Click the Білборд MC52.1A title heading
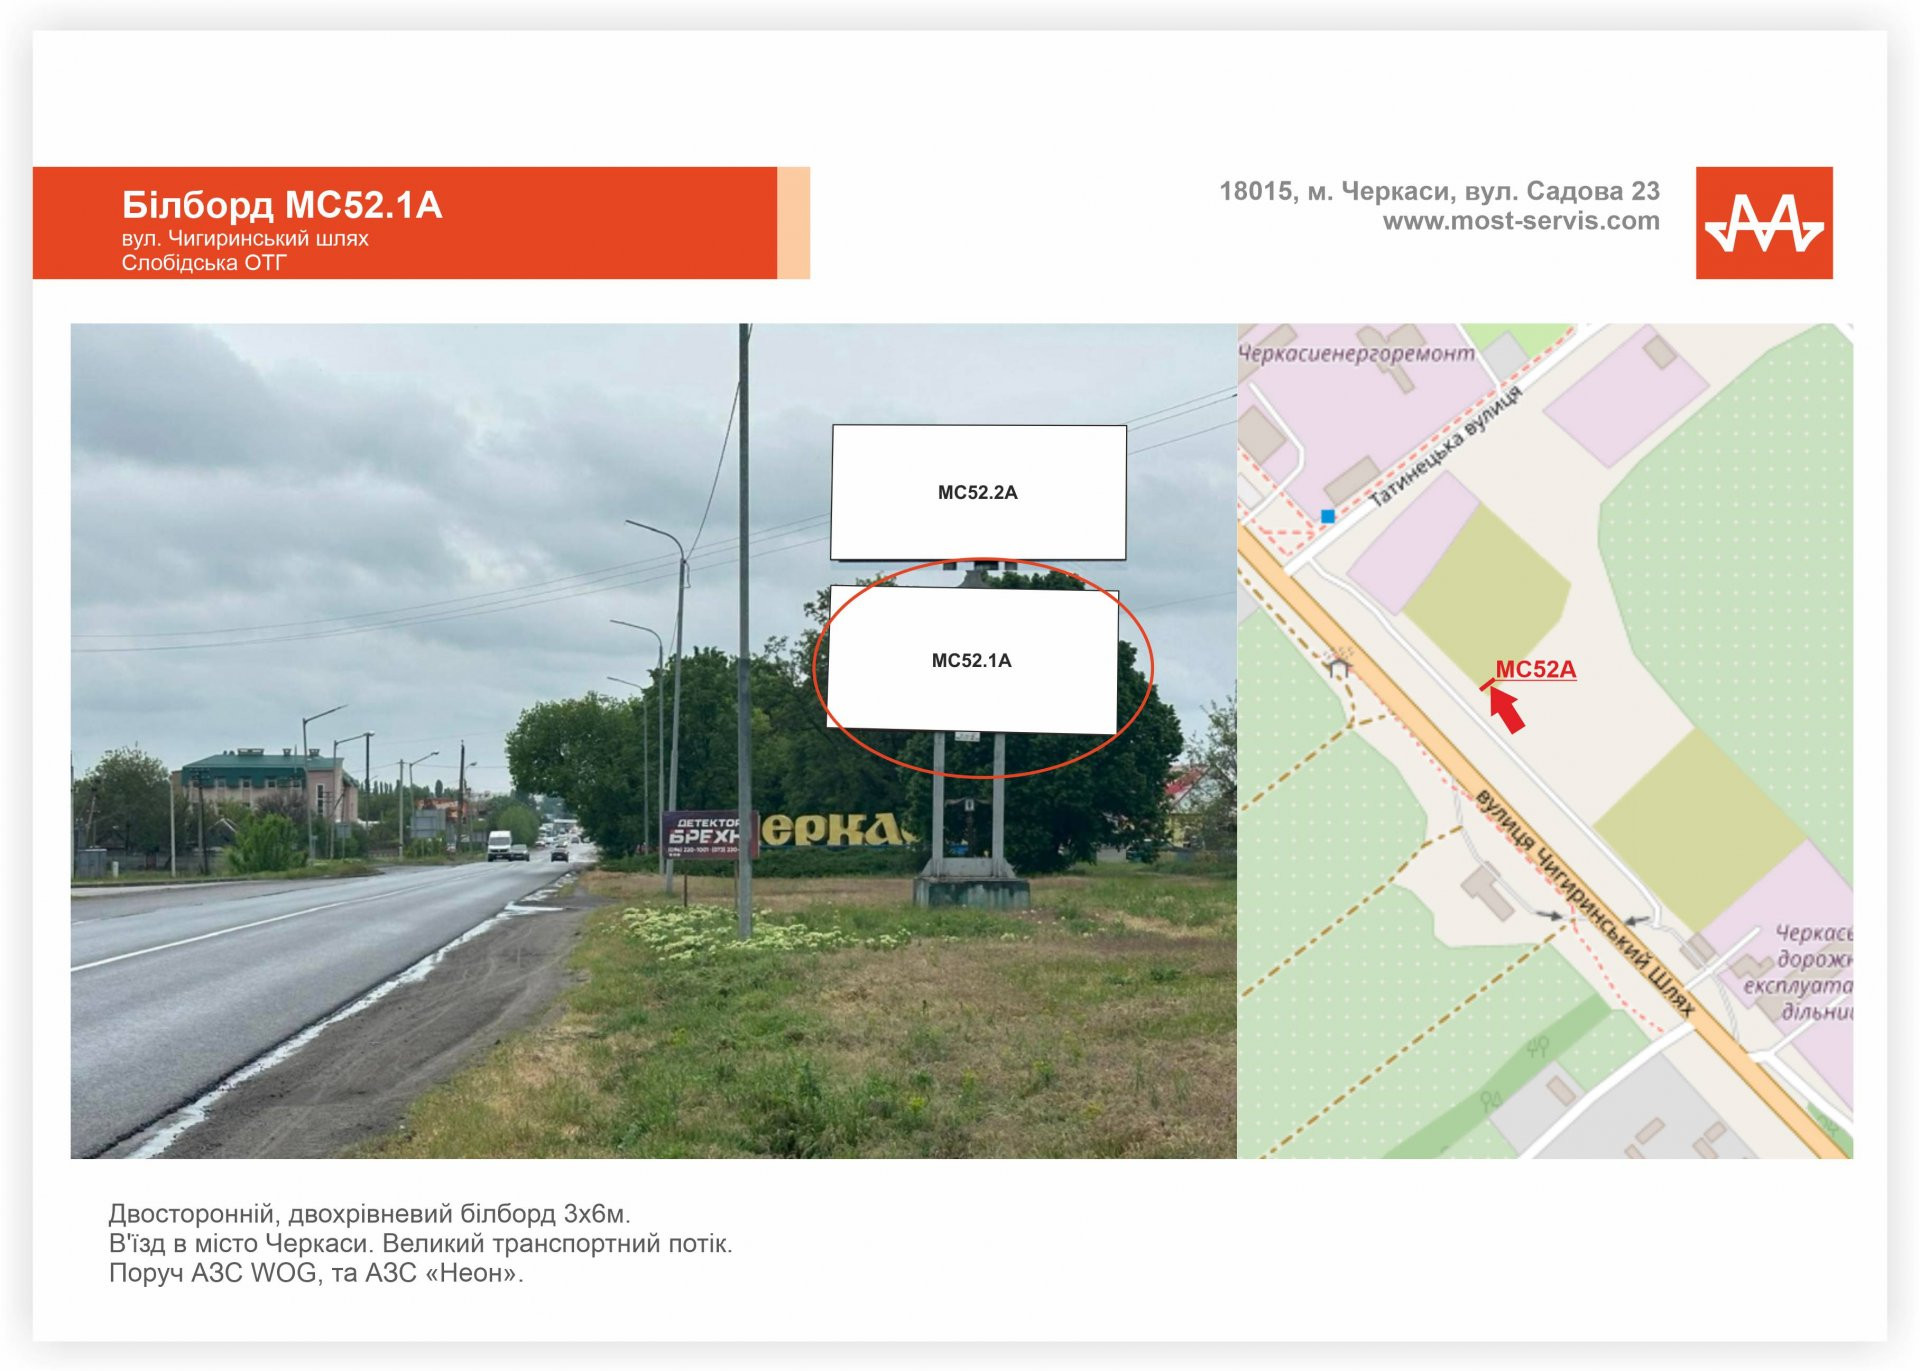The image size is (1920, 1371). click(281, 205)
